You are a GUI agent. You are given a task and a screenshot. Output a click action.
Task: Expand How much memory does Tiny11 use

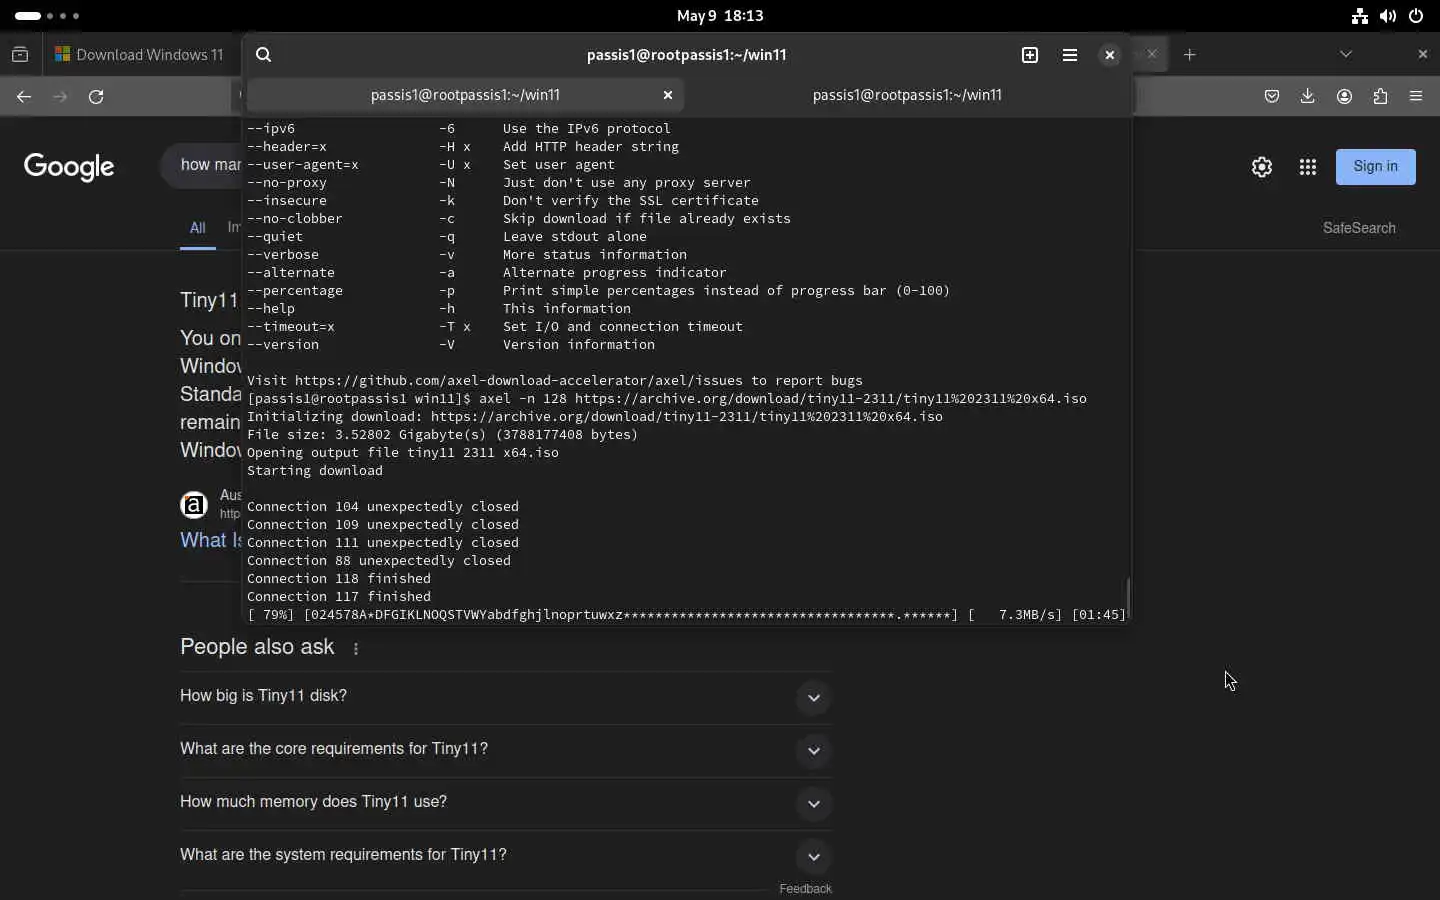click(x=506, y=802)
